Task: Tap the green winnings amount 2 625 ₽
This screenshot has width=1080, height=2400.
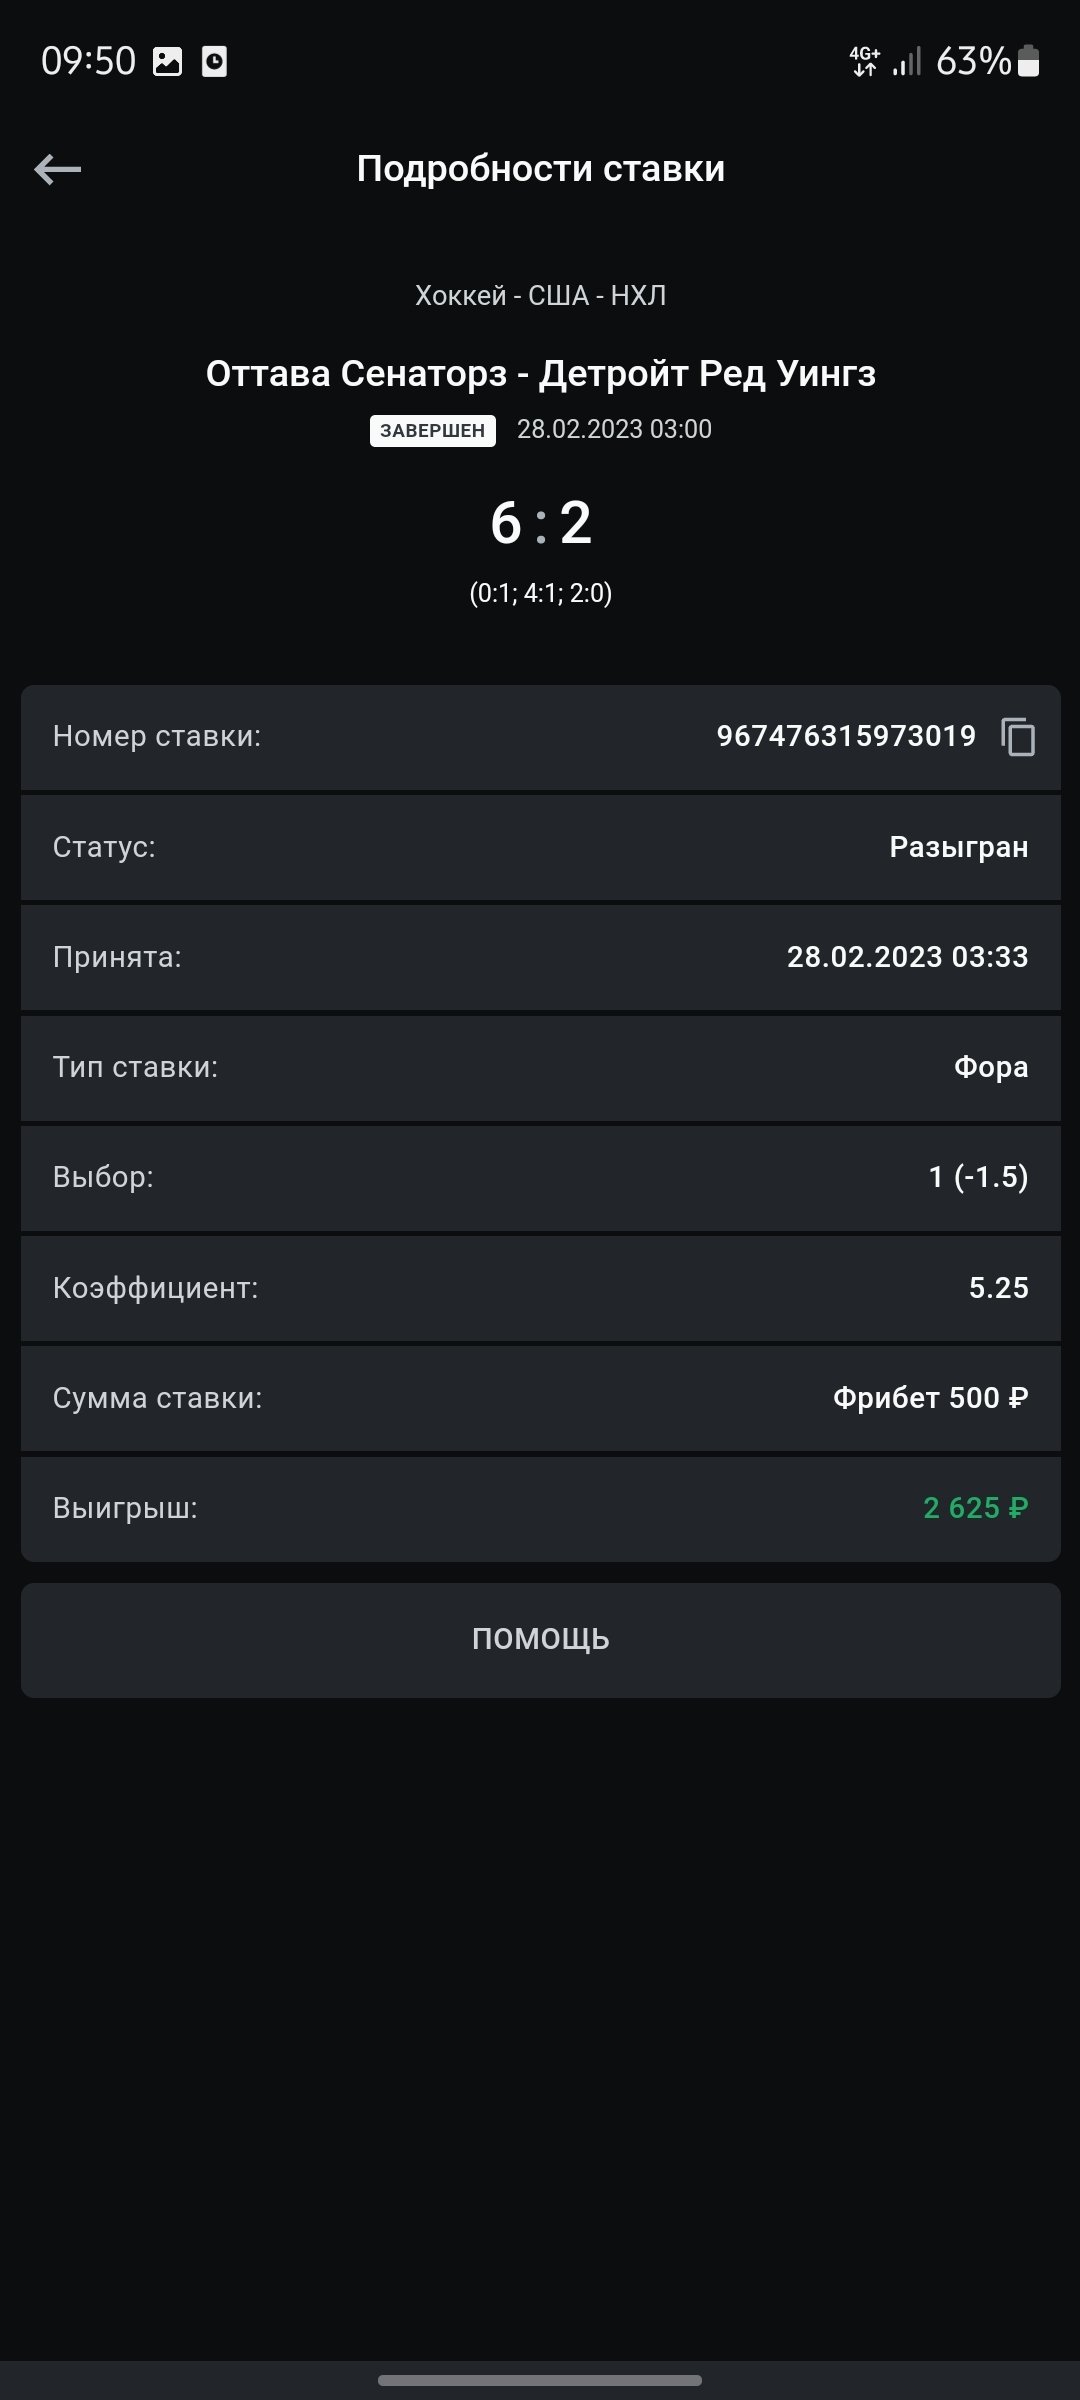Action: (975, 1508)
